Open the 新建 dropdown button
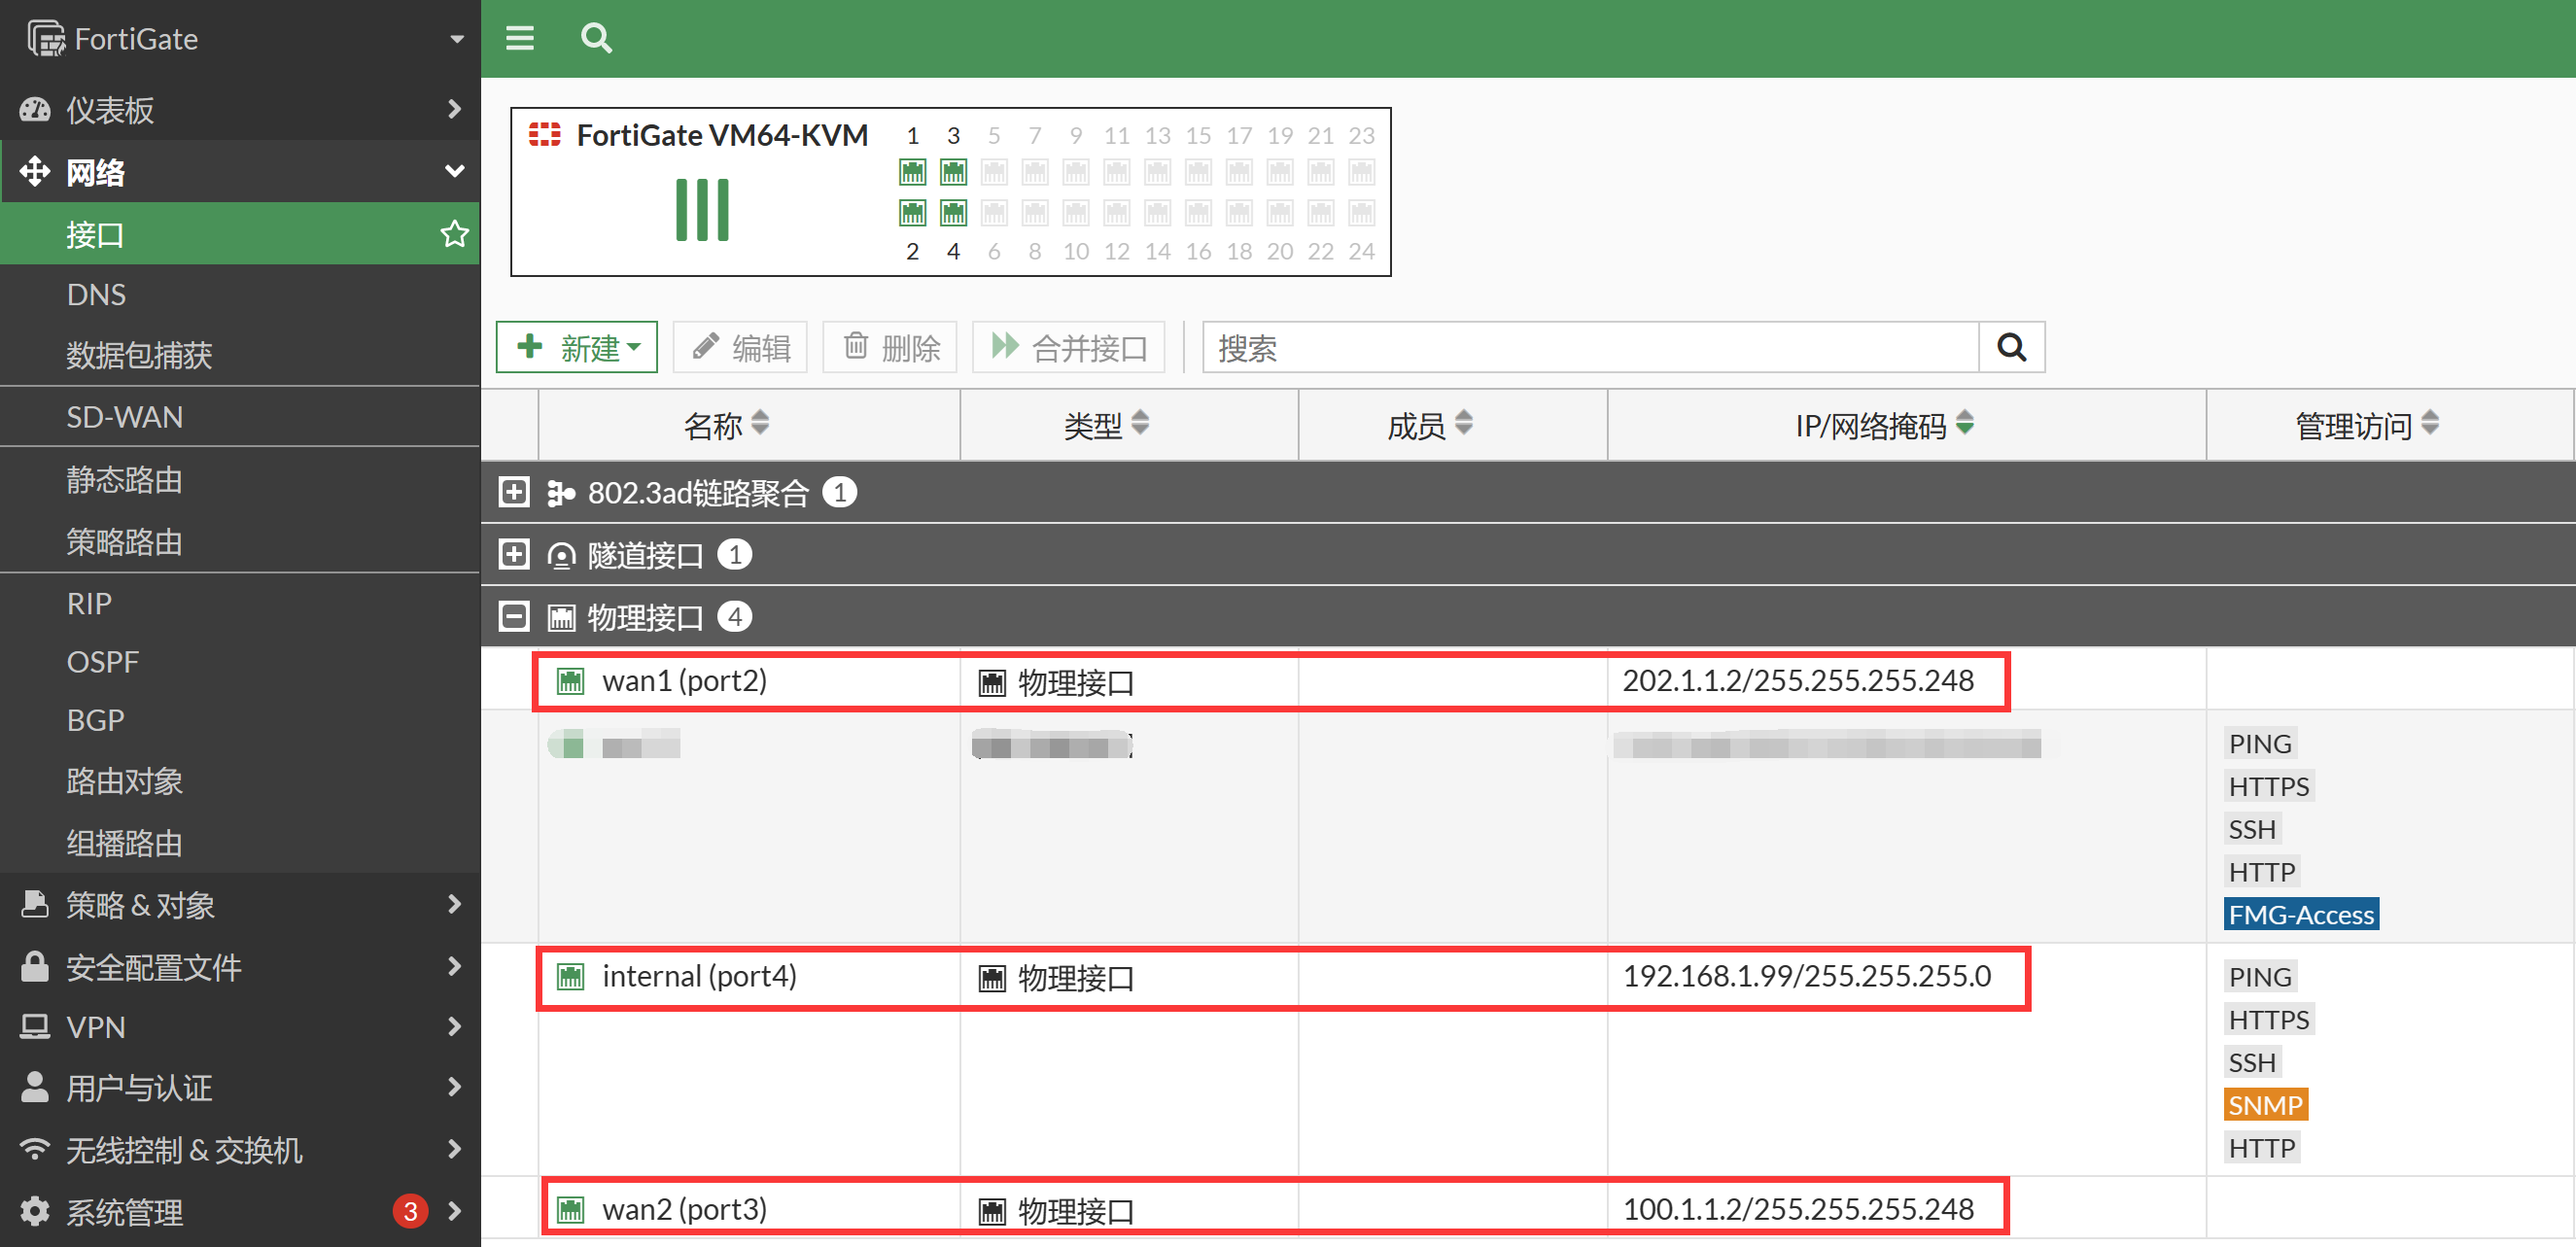2576x1247 pixels. click(577, 347)
